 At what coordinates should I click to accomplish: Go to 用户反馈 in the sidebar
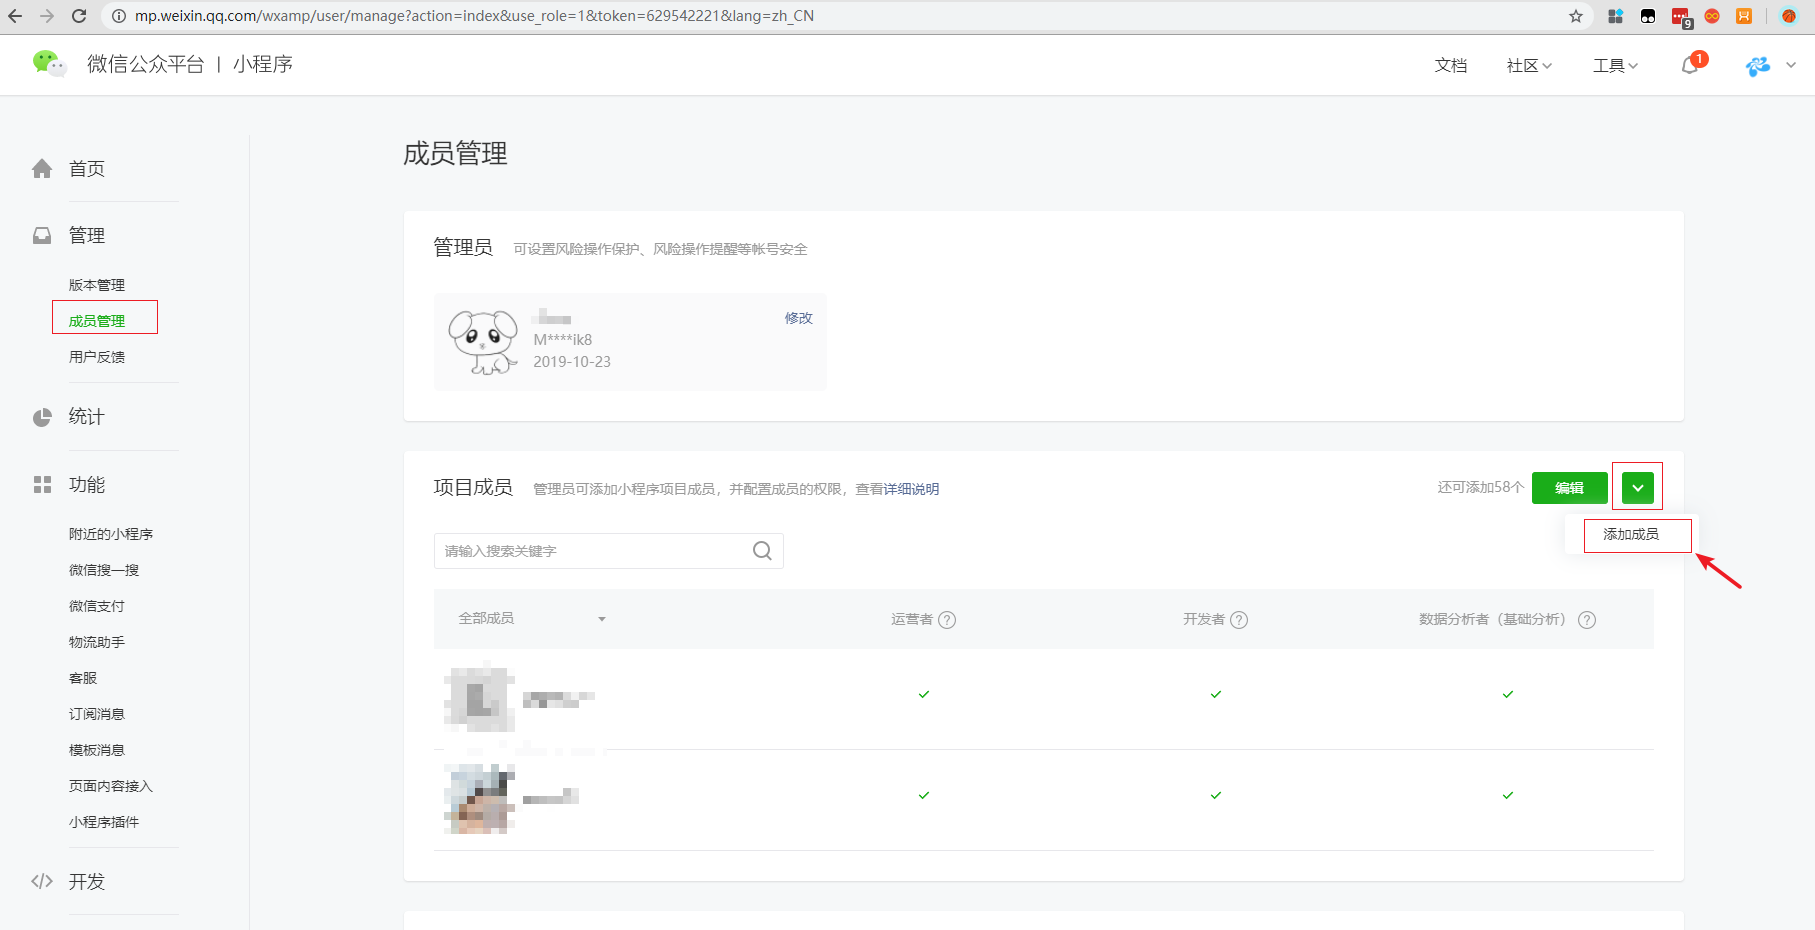coord(97,357)
